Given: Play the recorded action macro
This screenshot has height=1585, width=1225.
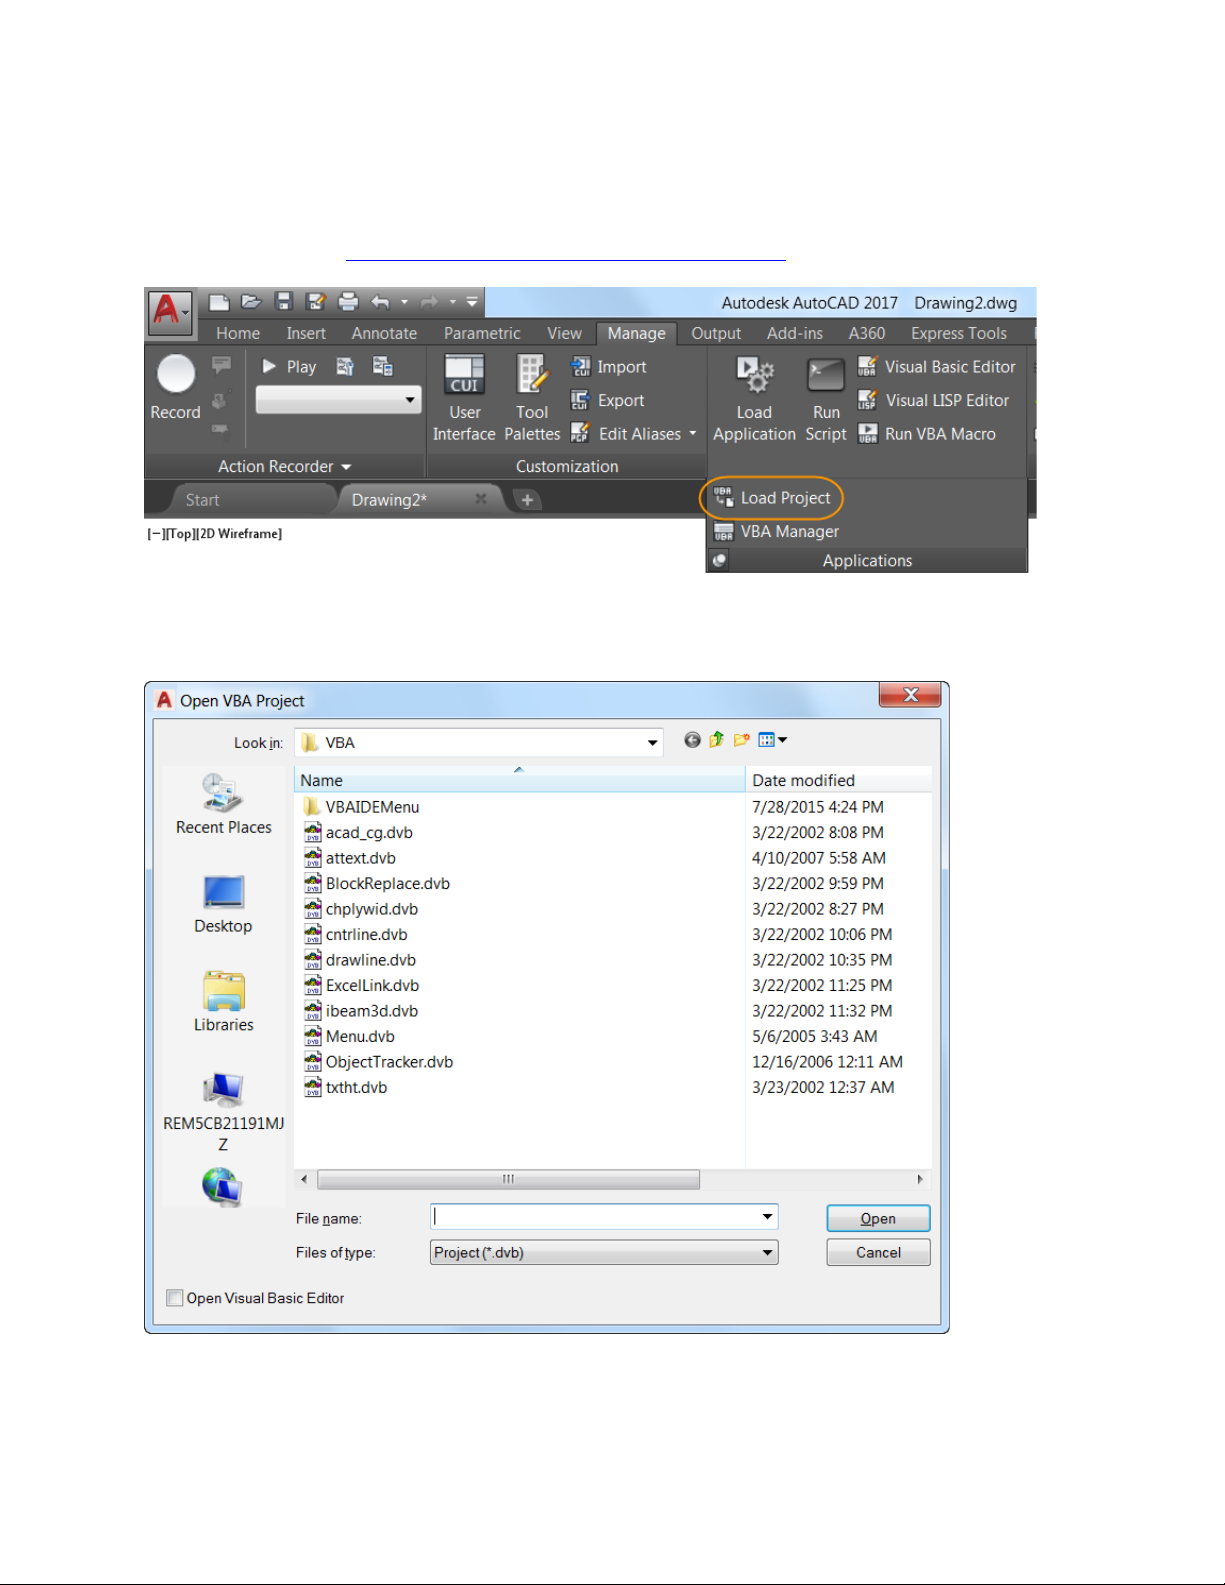Looking at the screenshot, I should (289, 367).
